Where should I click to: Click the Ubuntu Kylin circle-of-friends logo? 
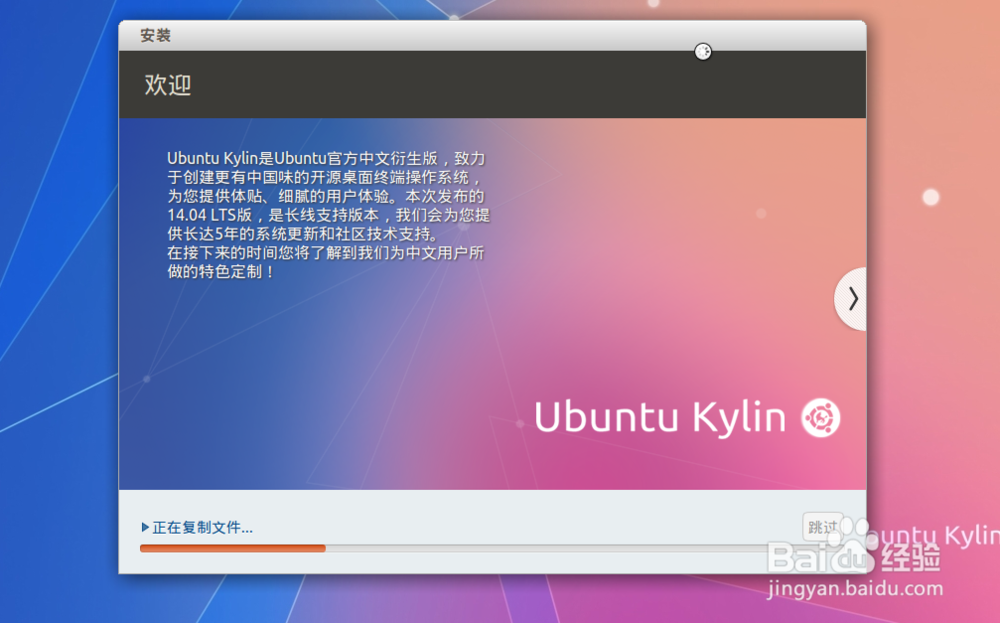(x=820, y=417)
